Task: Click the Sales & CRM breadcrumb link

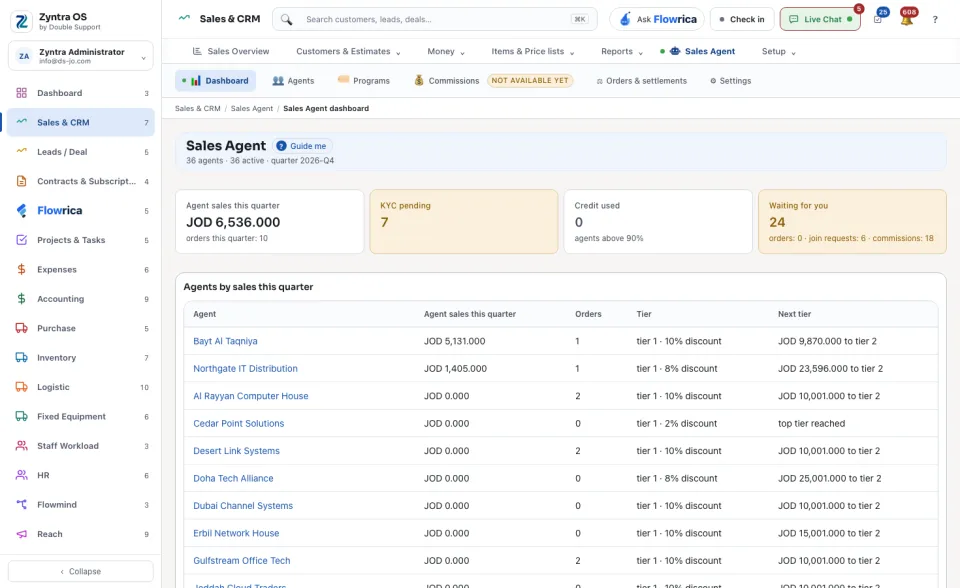Action: pos(198,108)
